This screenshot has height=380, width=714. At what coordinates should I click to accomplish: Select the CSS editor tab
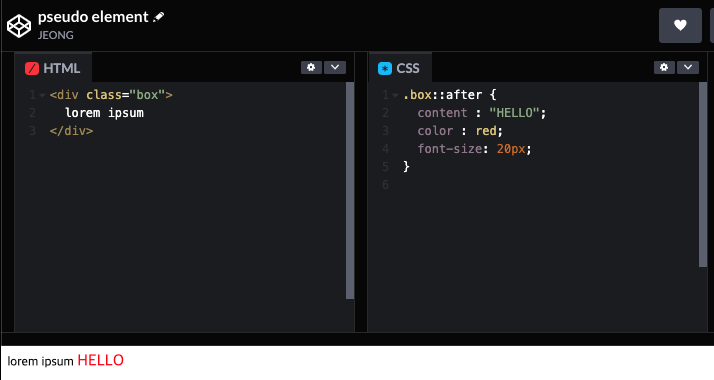pyautogui.click(x=399, y=68)
